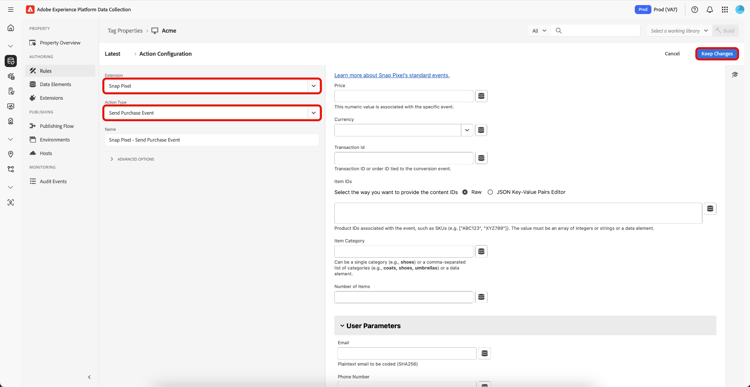This screenshot has width=750, height=387.
Task: Open the notifications bell
Action: pyautogui.click(x=710, y=10)
